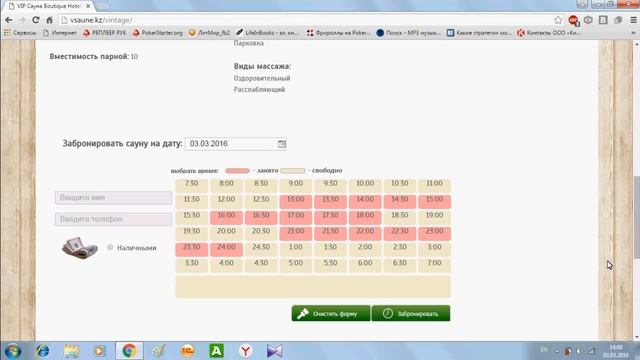Select the 9:00 time slot
The height and width of the screenshot is (360, 640).
click(x=296, y=186)
